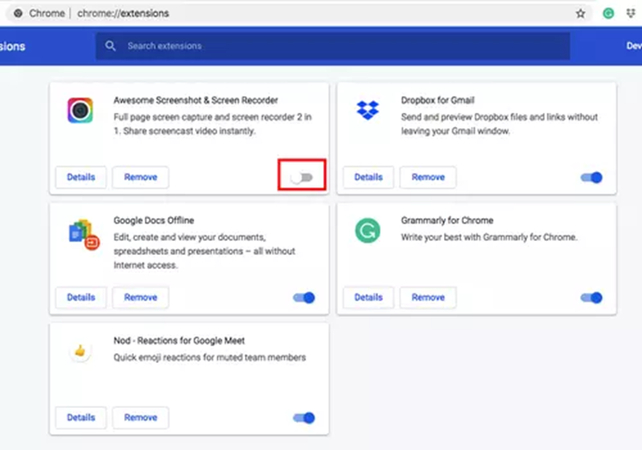Viewport: 642px width, 450px height.
Task: Click the Grammarly for Chrome logo
Action: pos(367,231)
